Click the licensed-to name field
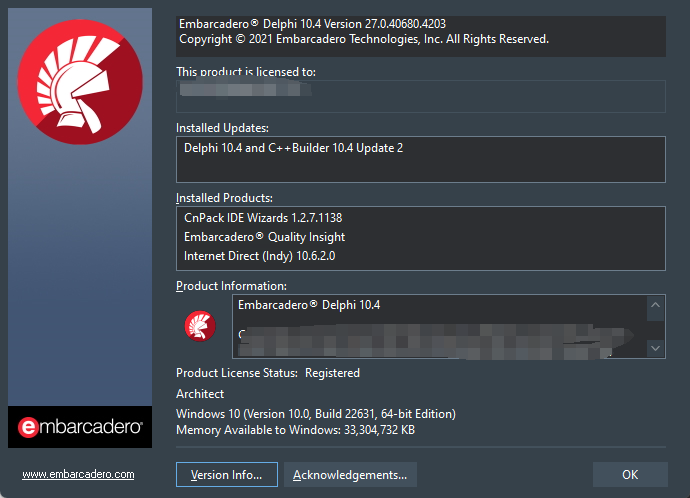 tap(421, 96)
